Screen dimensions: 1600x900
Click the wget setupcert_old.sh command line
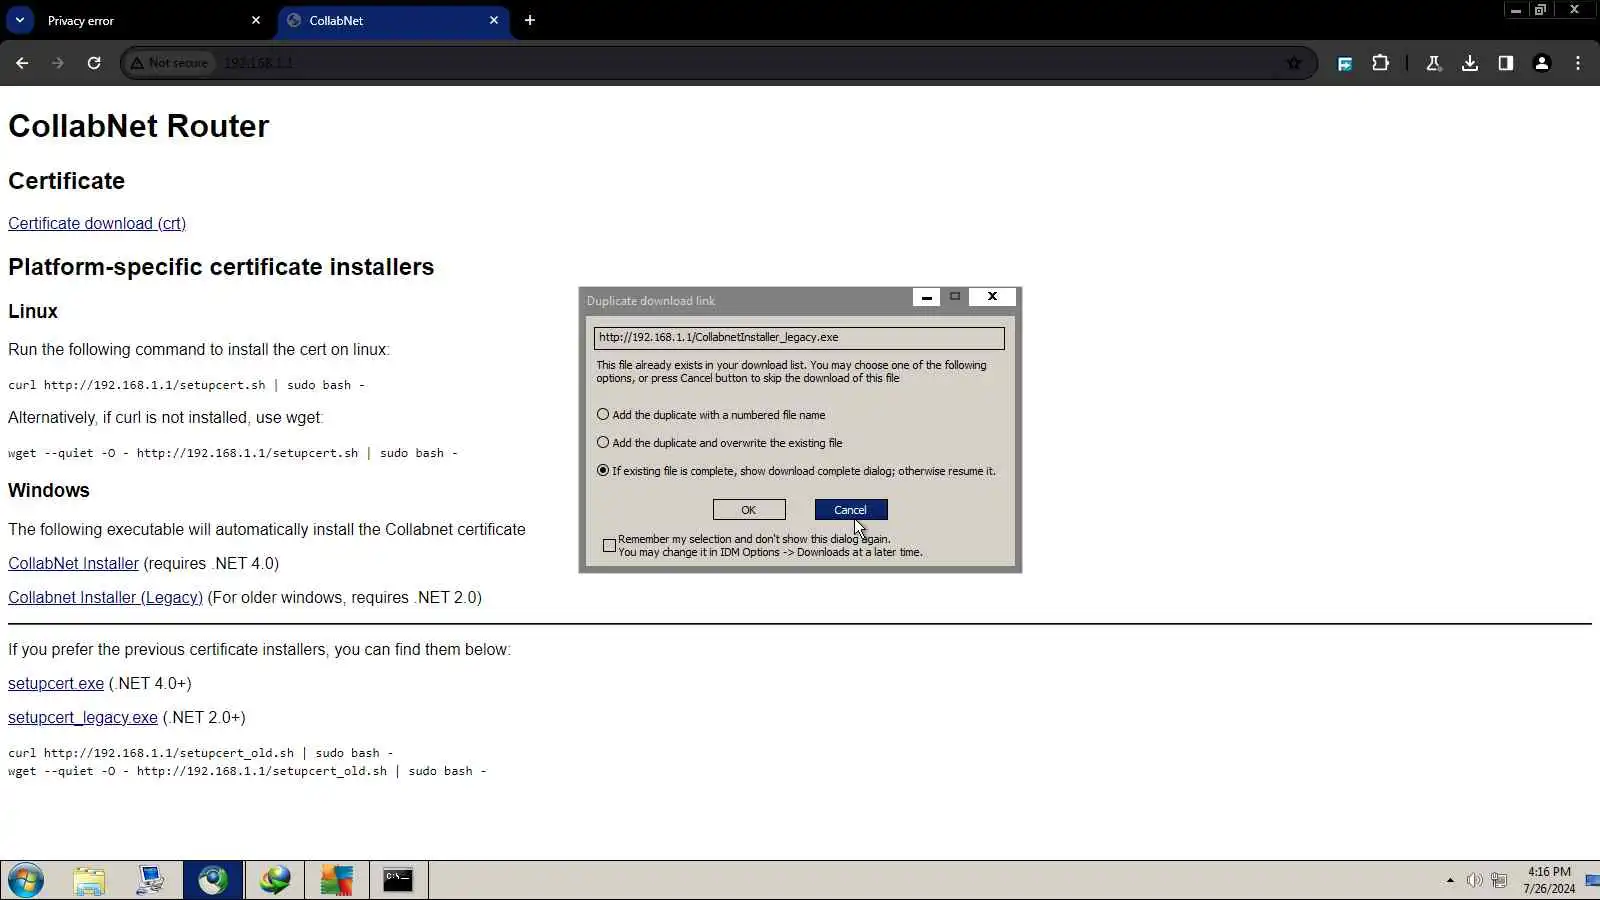247,771
